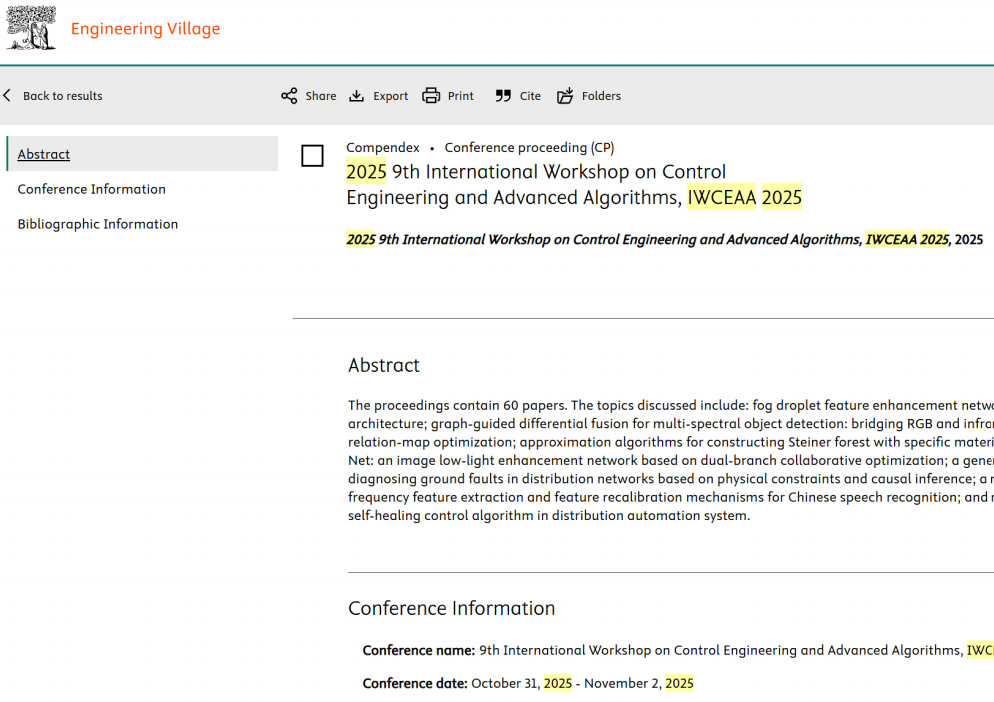Go to Engineering Village home link
The width and height of the screenshot is (994, 702).
[x=146, y=29]
